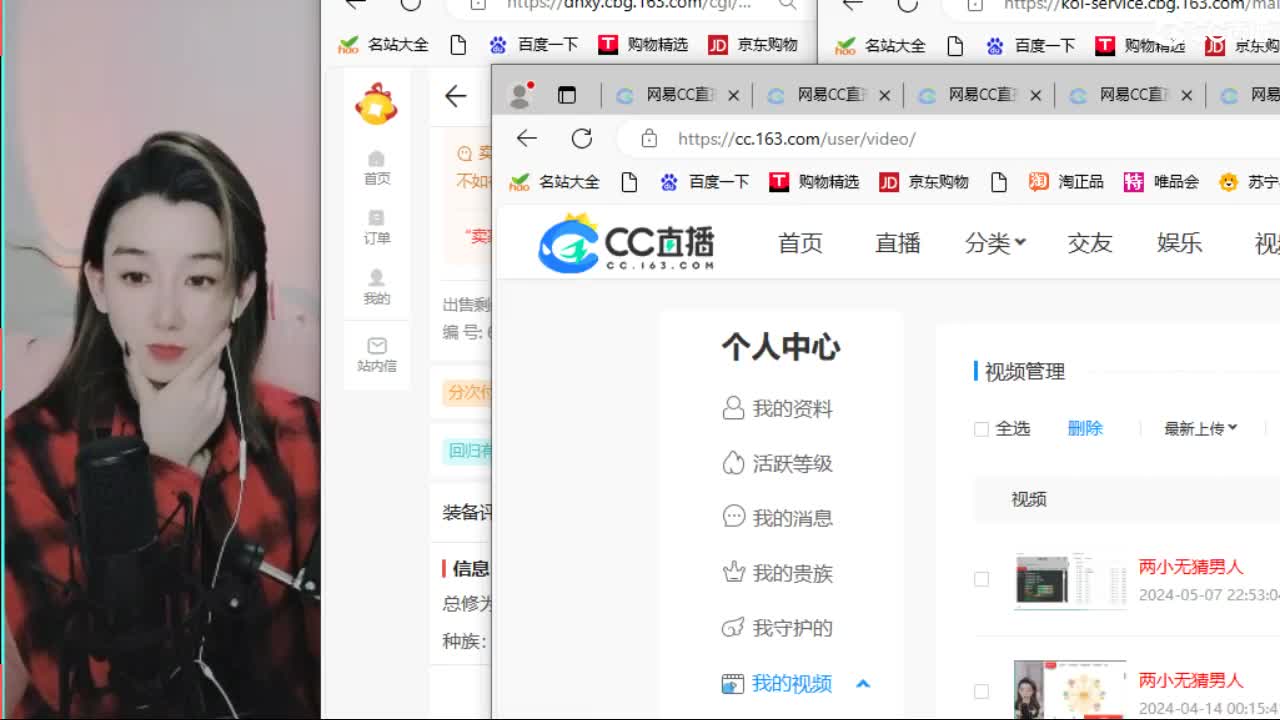Open the 两小无猜男人 video dated 2024-04-14
1280x720 pixels.
coord(1191,680)
